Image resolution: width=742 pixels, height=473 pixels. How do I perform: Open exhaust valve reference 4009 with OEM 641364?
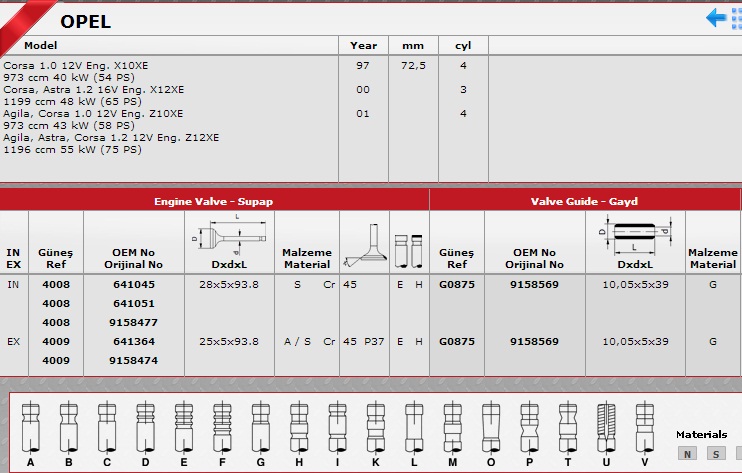[x=55, y=341]
